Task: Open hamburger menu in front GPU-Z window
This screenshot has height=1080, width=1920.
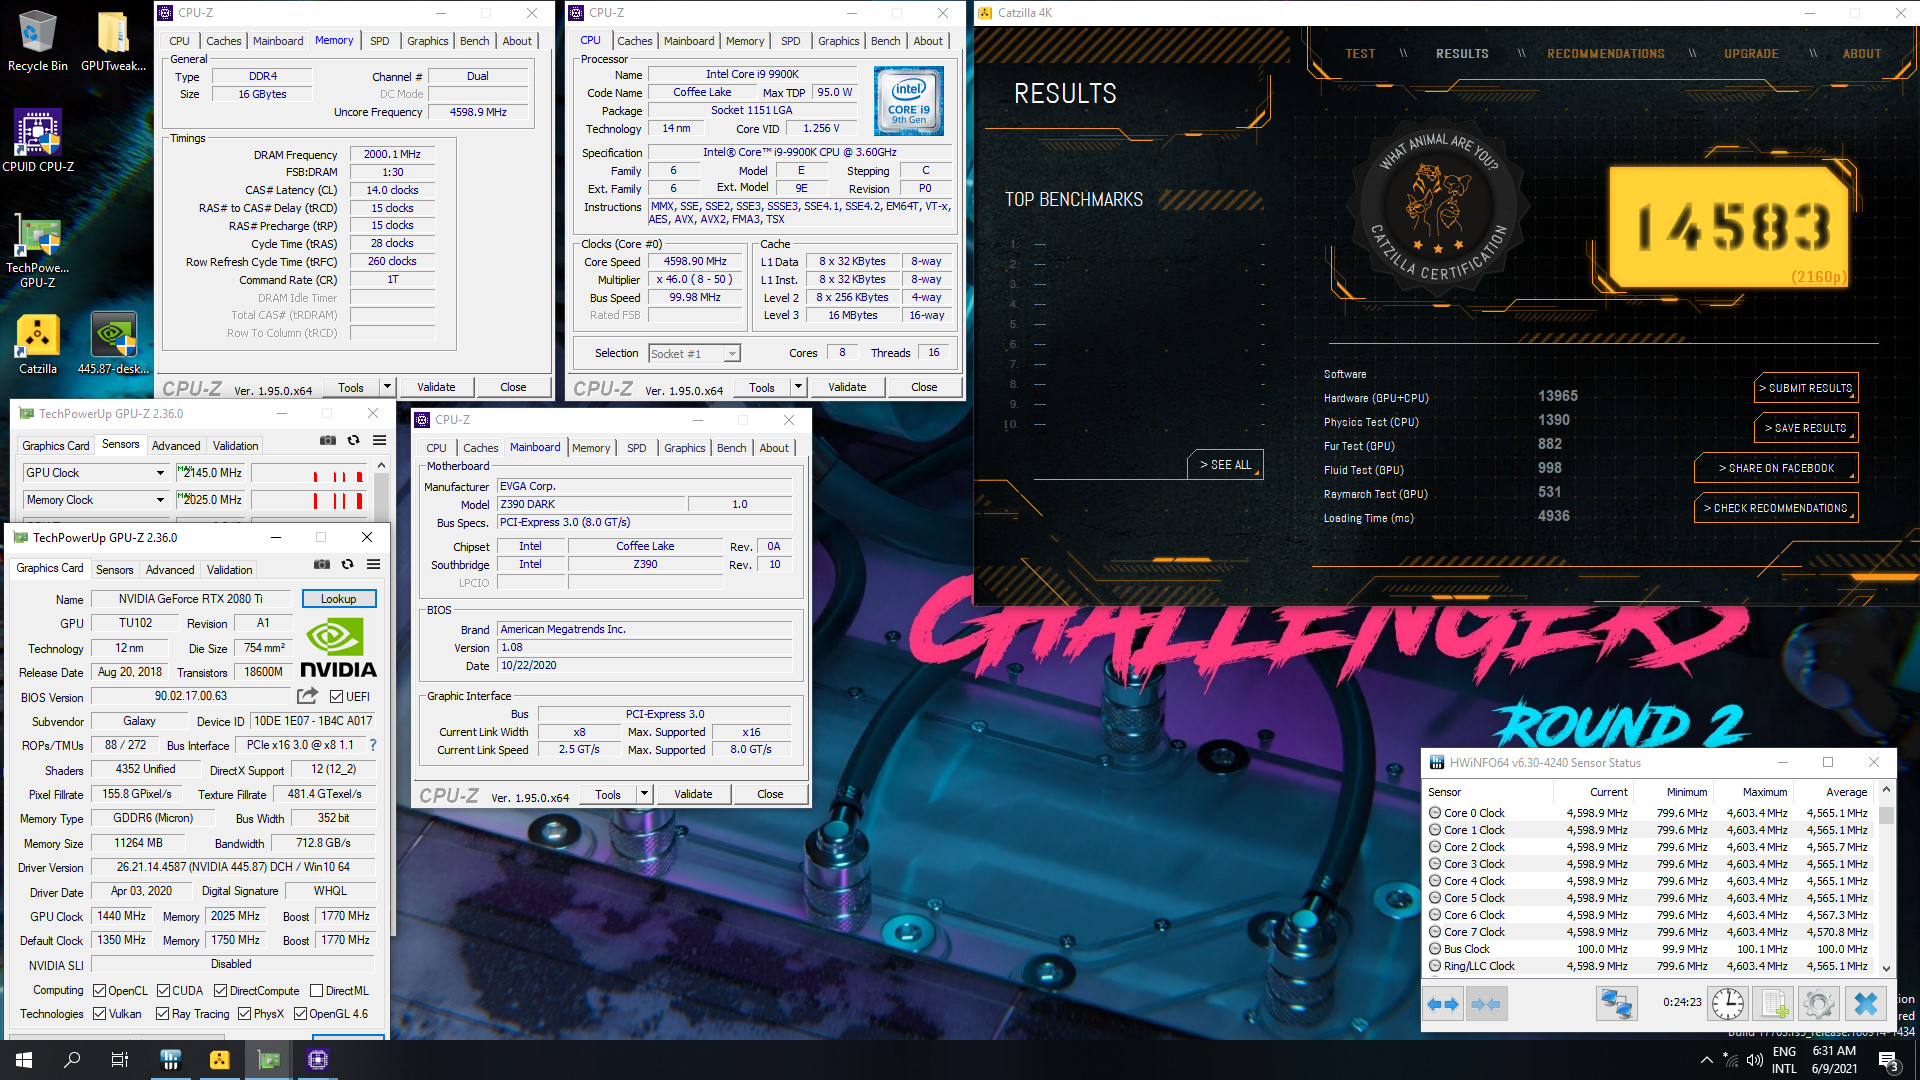Action: click(x=373, y=565)
